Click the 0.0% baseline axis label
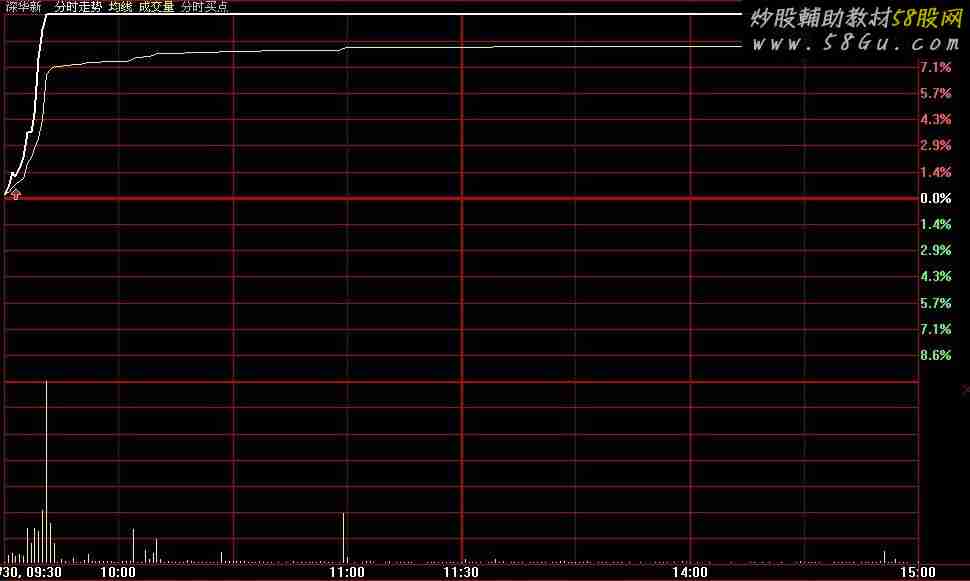 (935, 198)
